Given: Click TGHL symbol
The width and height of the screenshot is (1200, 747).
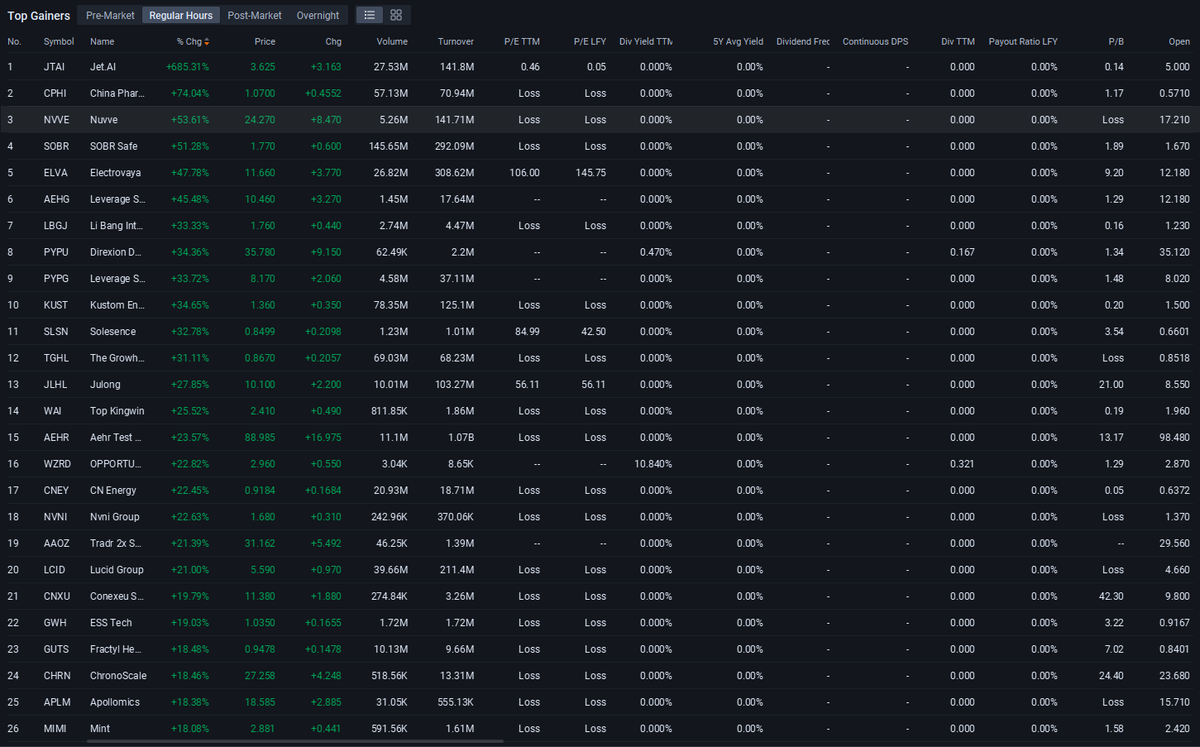Looking at the screenshot, I should (56, 358).
